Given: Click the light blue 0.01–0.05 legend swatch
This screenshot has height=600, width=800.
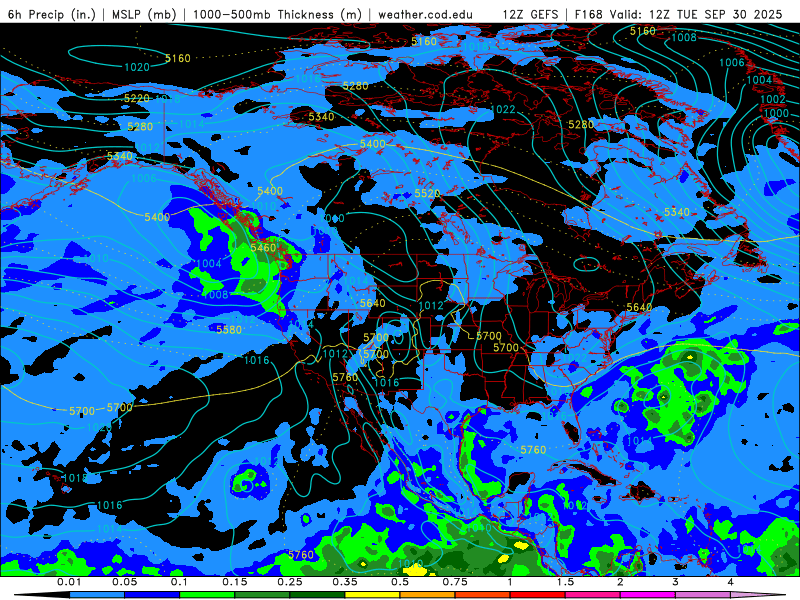Looking at the screenshot, I should pyautogui.click(x=97, y=595).
